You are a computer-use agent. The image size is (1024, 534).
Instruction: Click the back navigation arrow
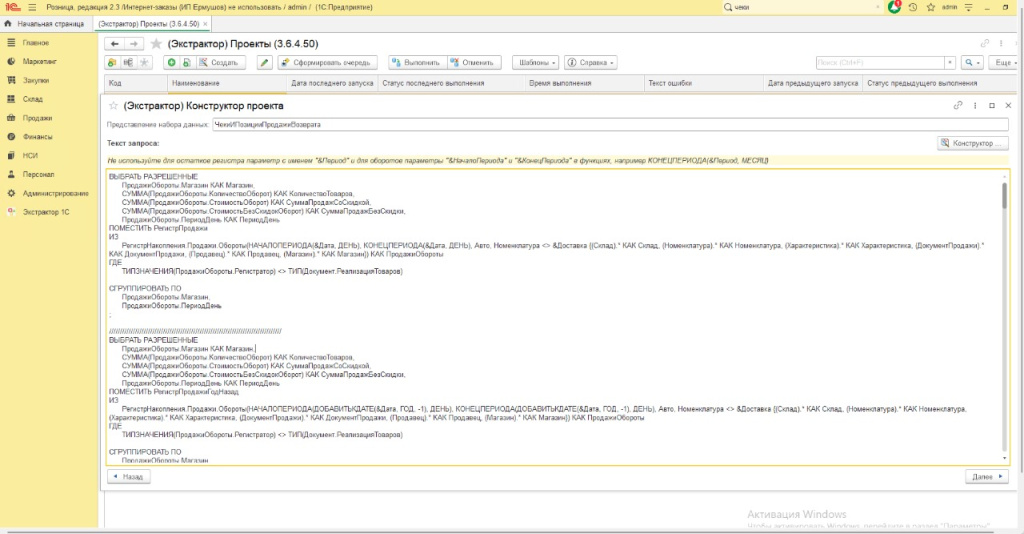click(x=114, y=44)
